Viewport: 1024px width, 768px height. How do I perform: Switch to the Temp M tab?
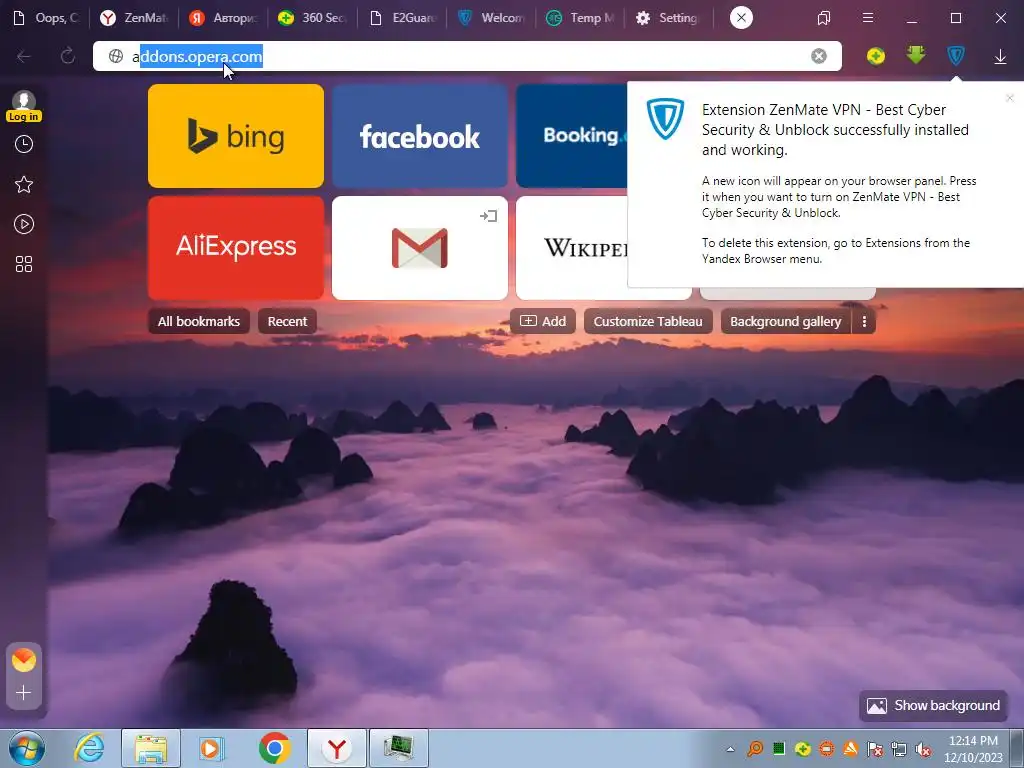coord(581,18)
